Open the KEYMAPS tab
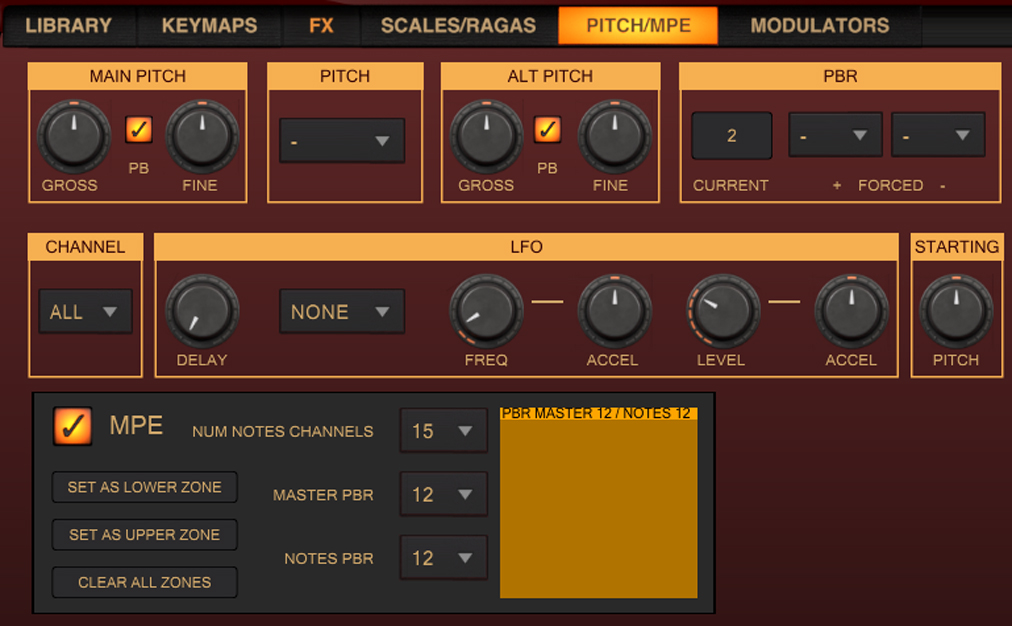The height and width of the screenshot is (626, 1012). [x=209, y=26]
